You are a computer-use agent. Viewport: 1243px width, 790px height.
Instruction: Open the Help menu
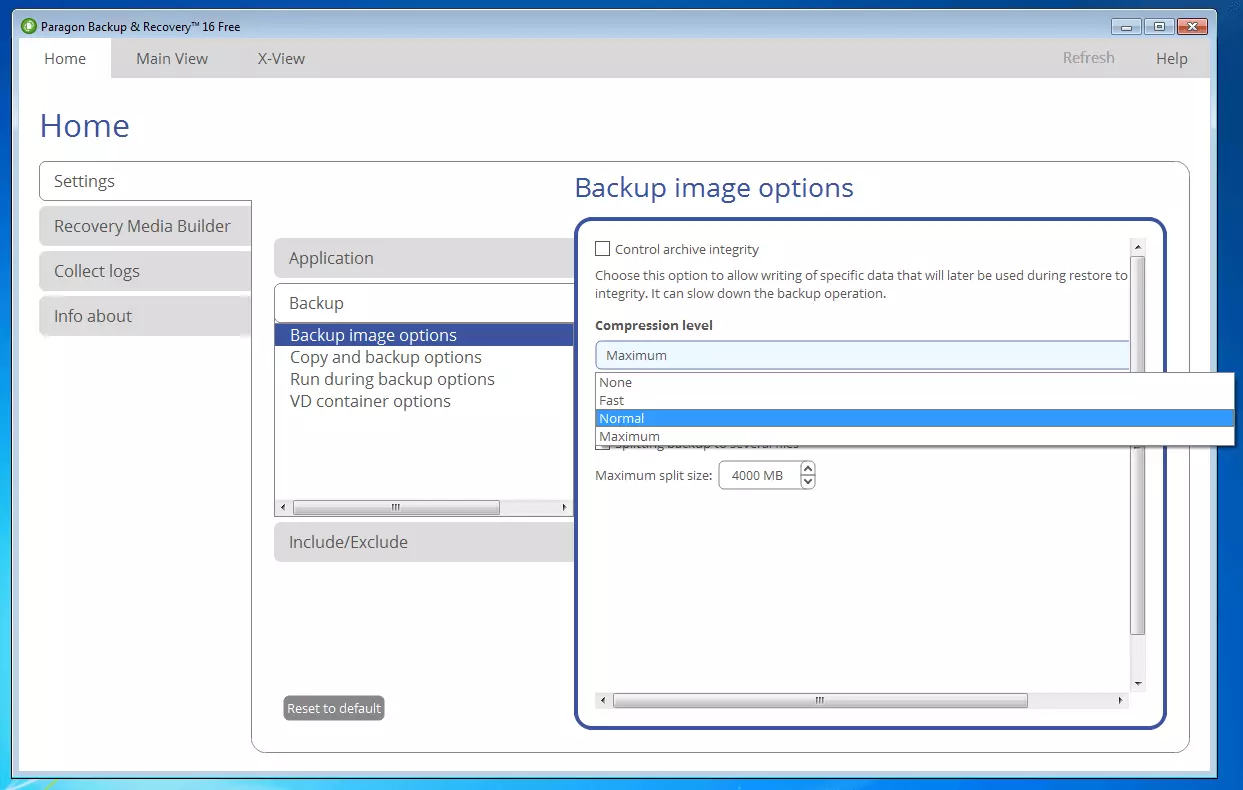[x=1171, y=59]
